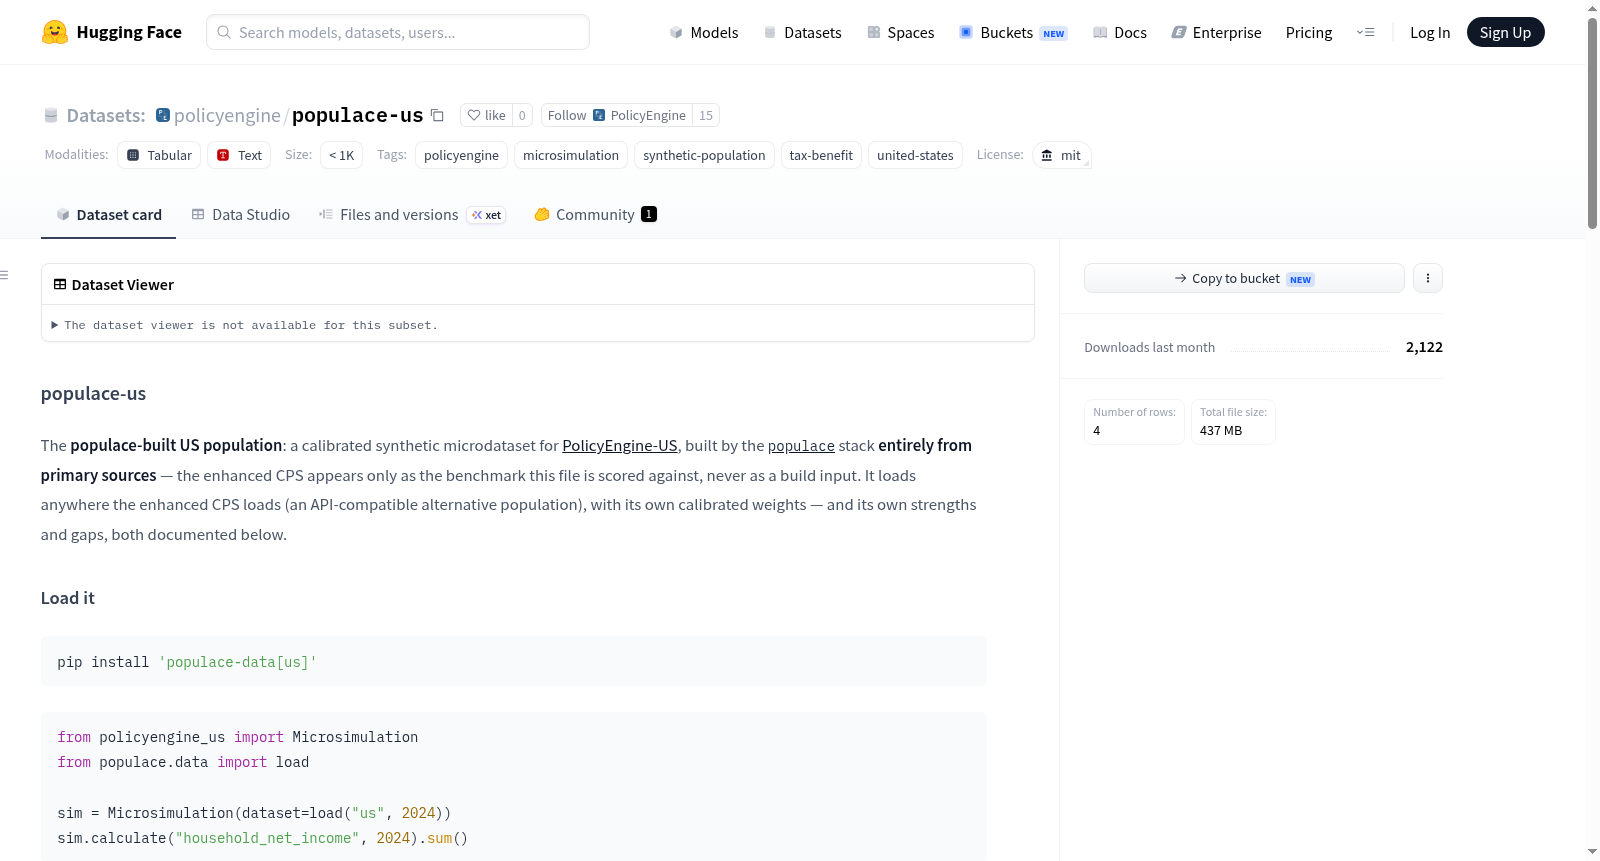
Task: Click the follower count 15
Action: pos(706,115)
